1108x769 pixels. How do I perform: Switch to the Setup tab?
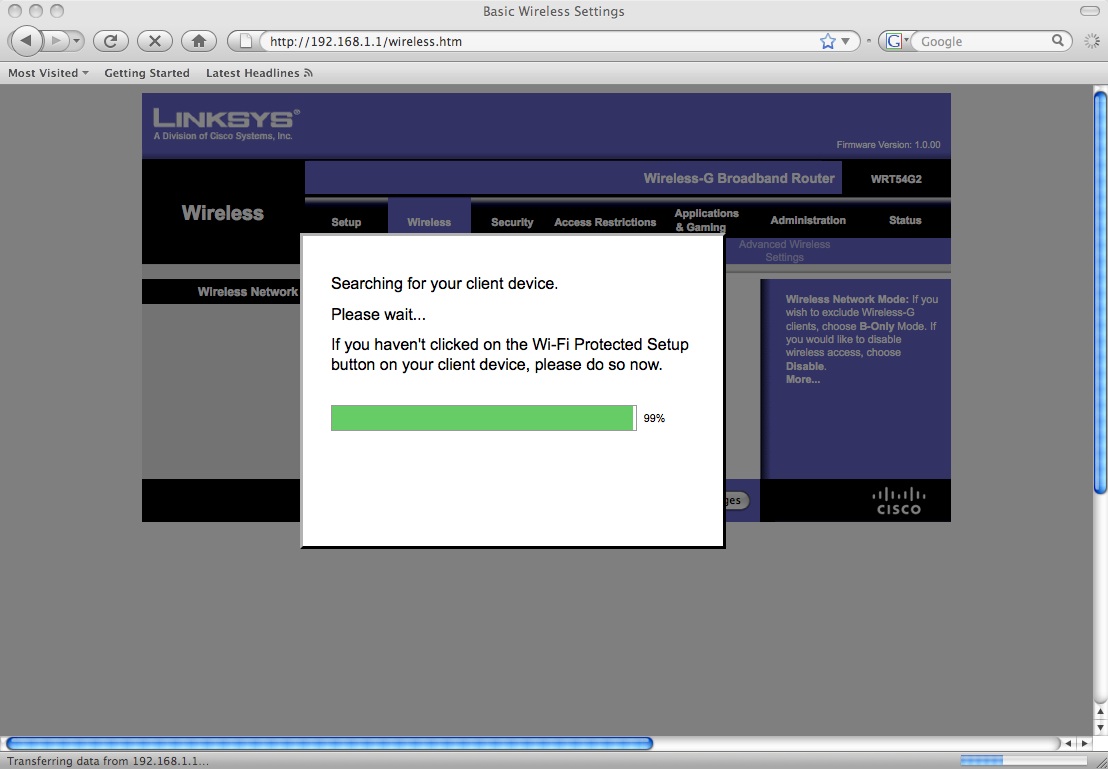[x=346, y=222]
